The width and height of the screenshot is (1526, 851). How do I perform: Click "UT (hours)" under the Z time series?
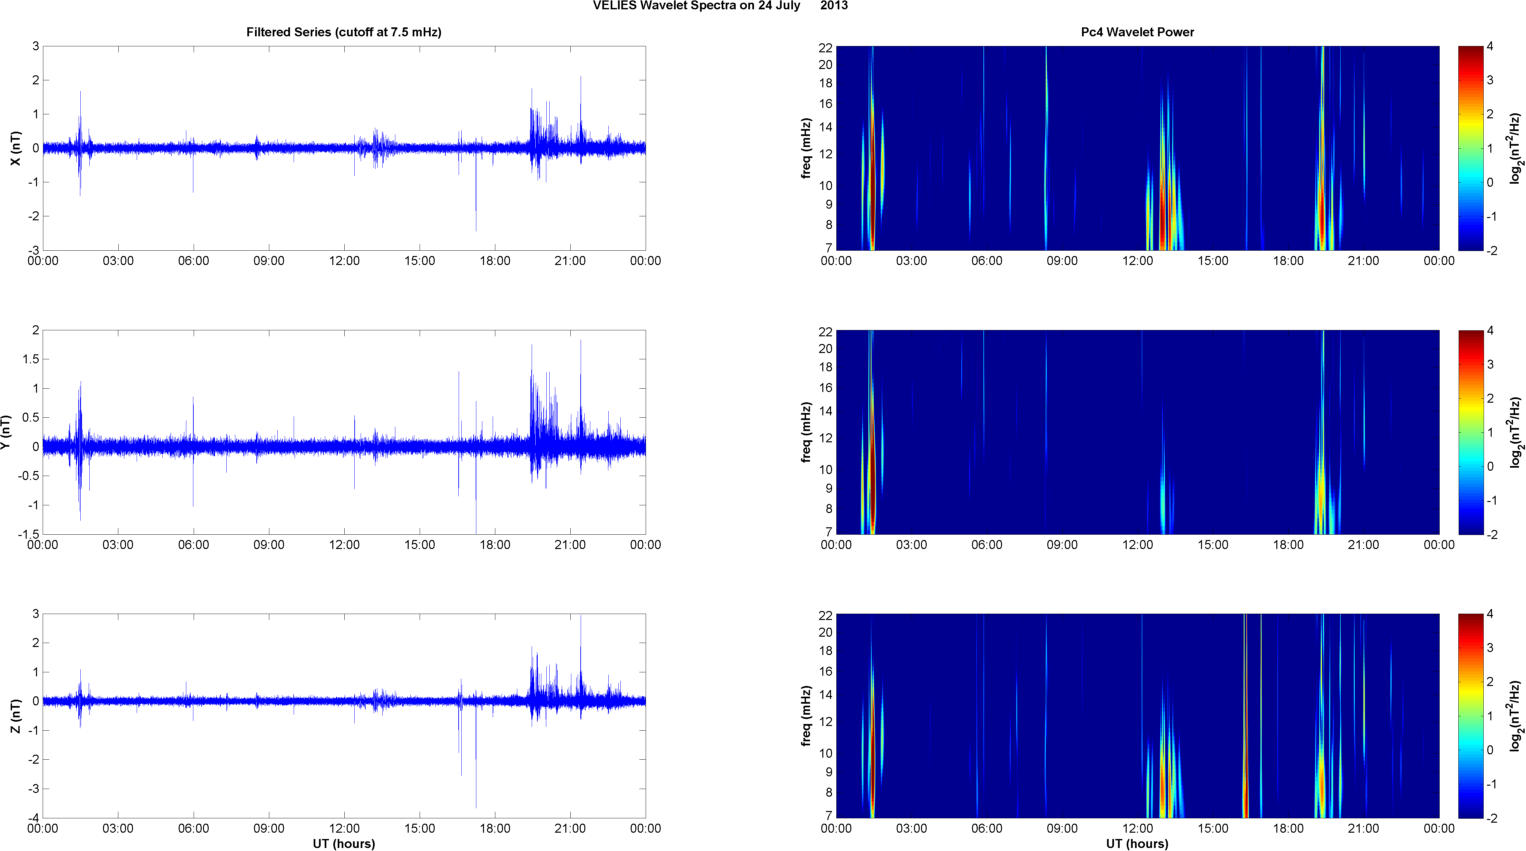point(344,844)
